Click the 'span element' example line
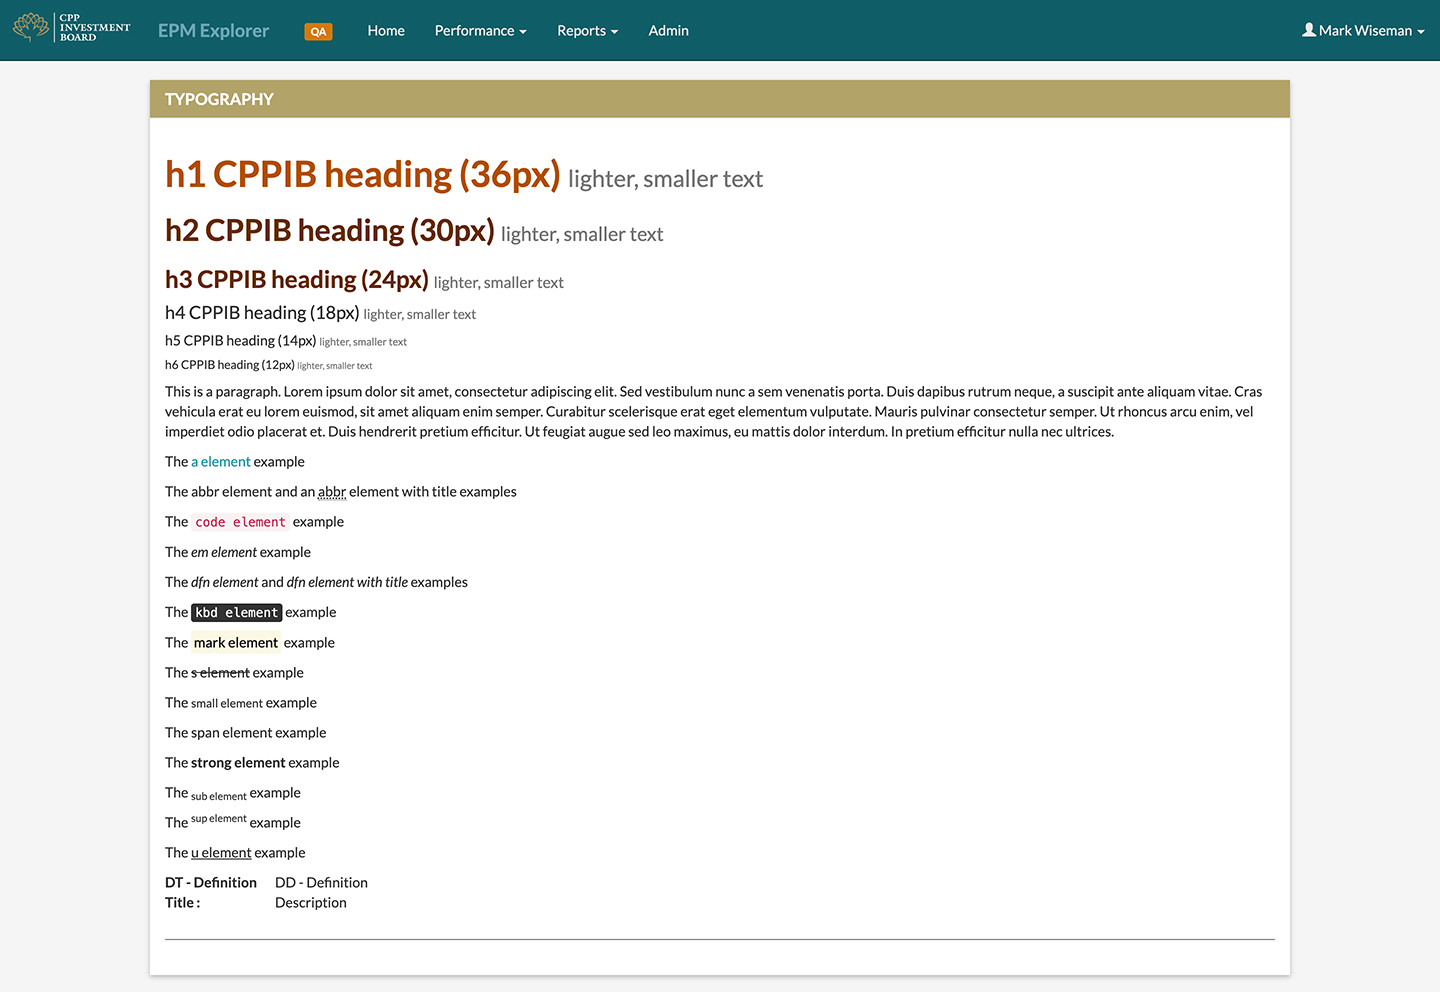This screenshot has height=992, width=1440. [246, 733]
